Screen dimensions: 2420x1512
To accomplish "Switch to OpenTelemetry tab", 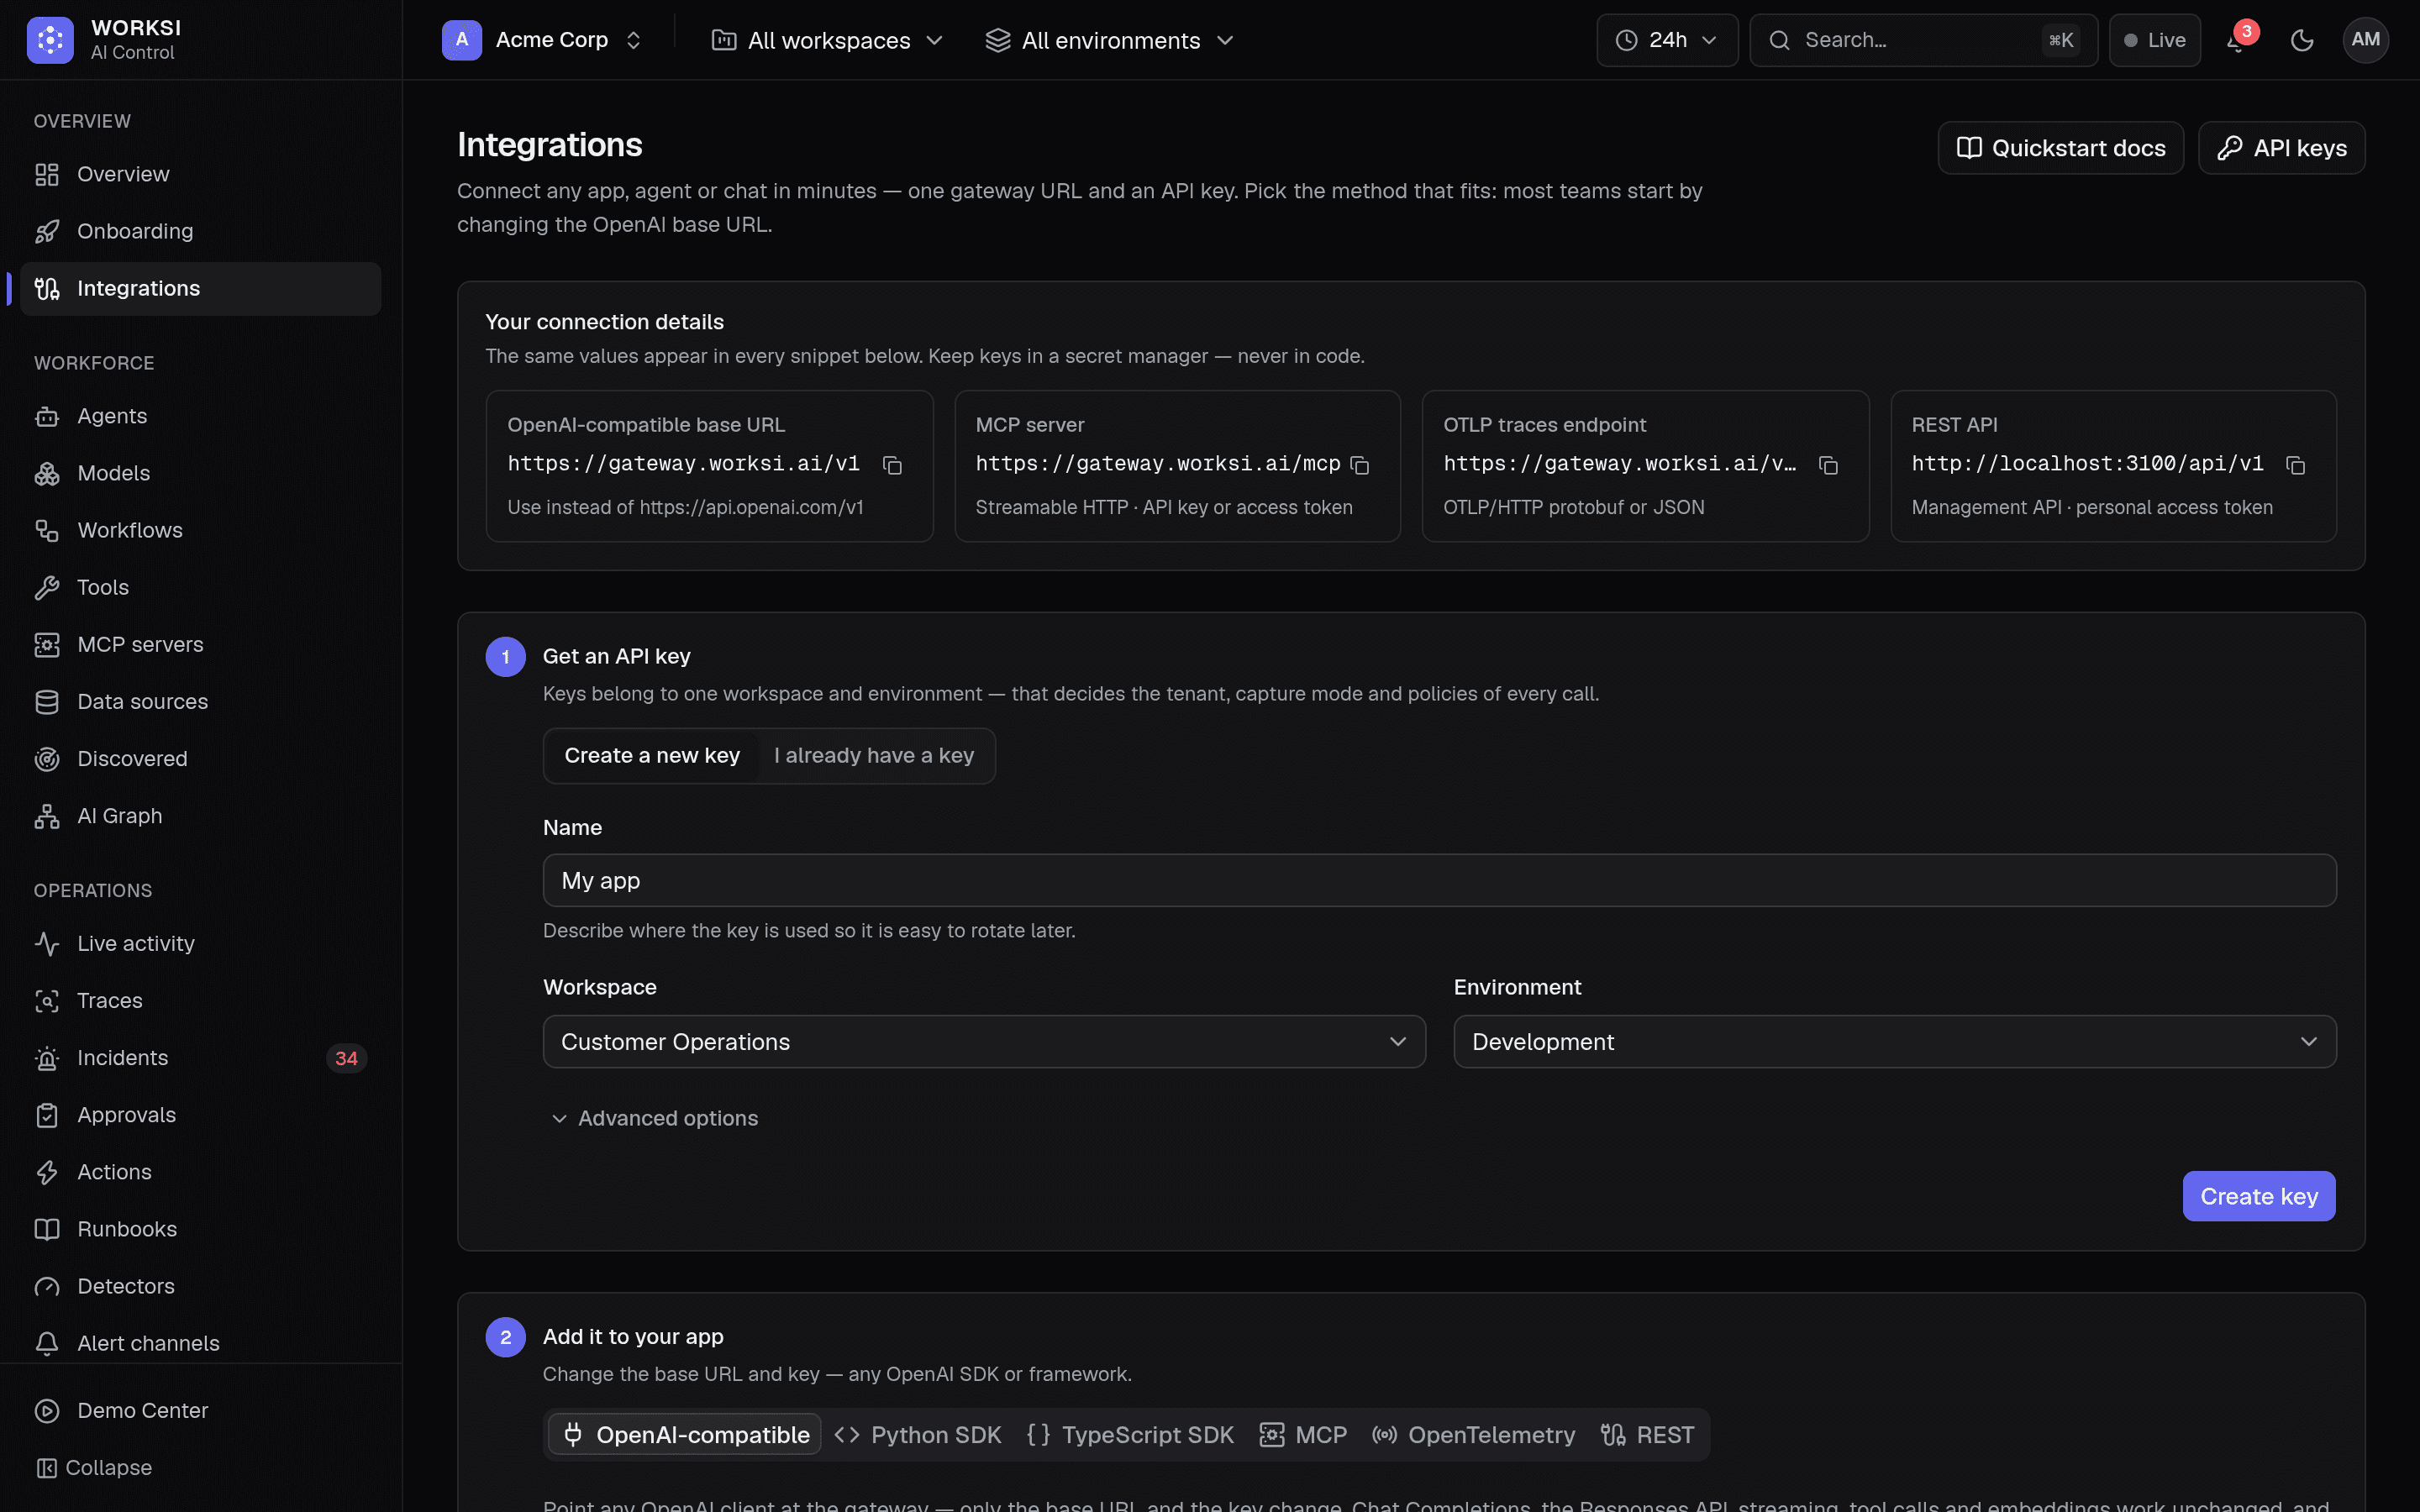I will 1473,1435.
